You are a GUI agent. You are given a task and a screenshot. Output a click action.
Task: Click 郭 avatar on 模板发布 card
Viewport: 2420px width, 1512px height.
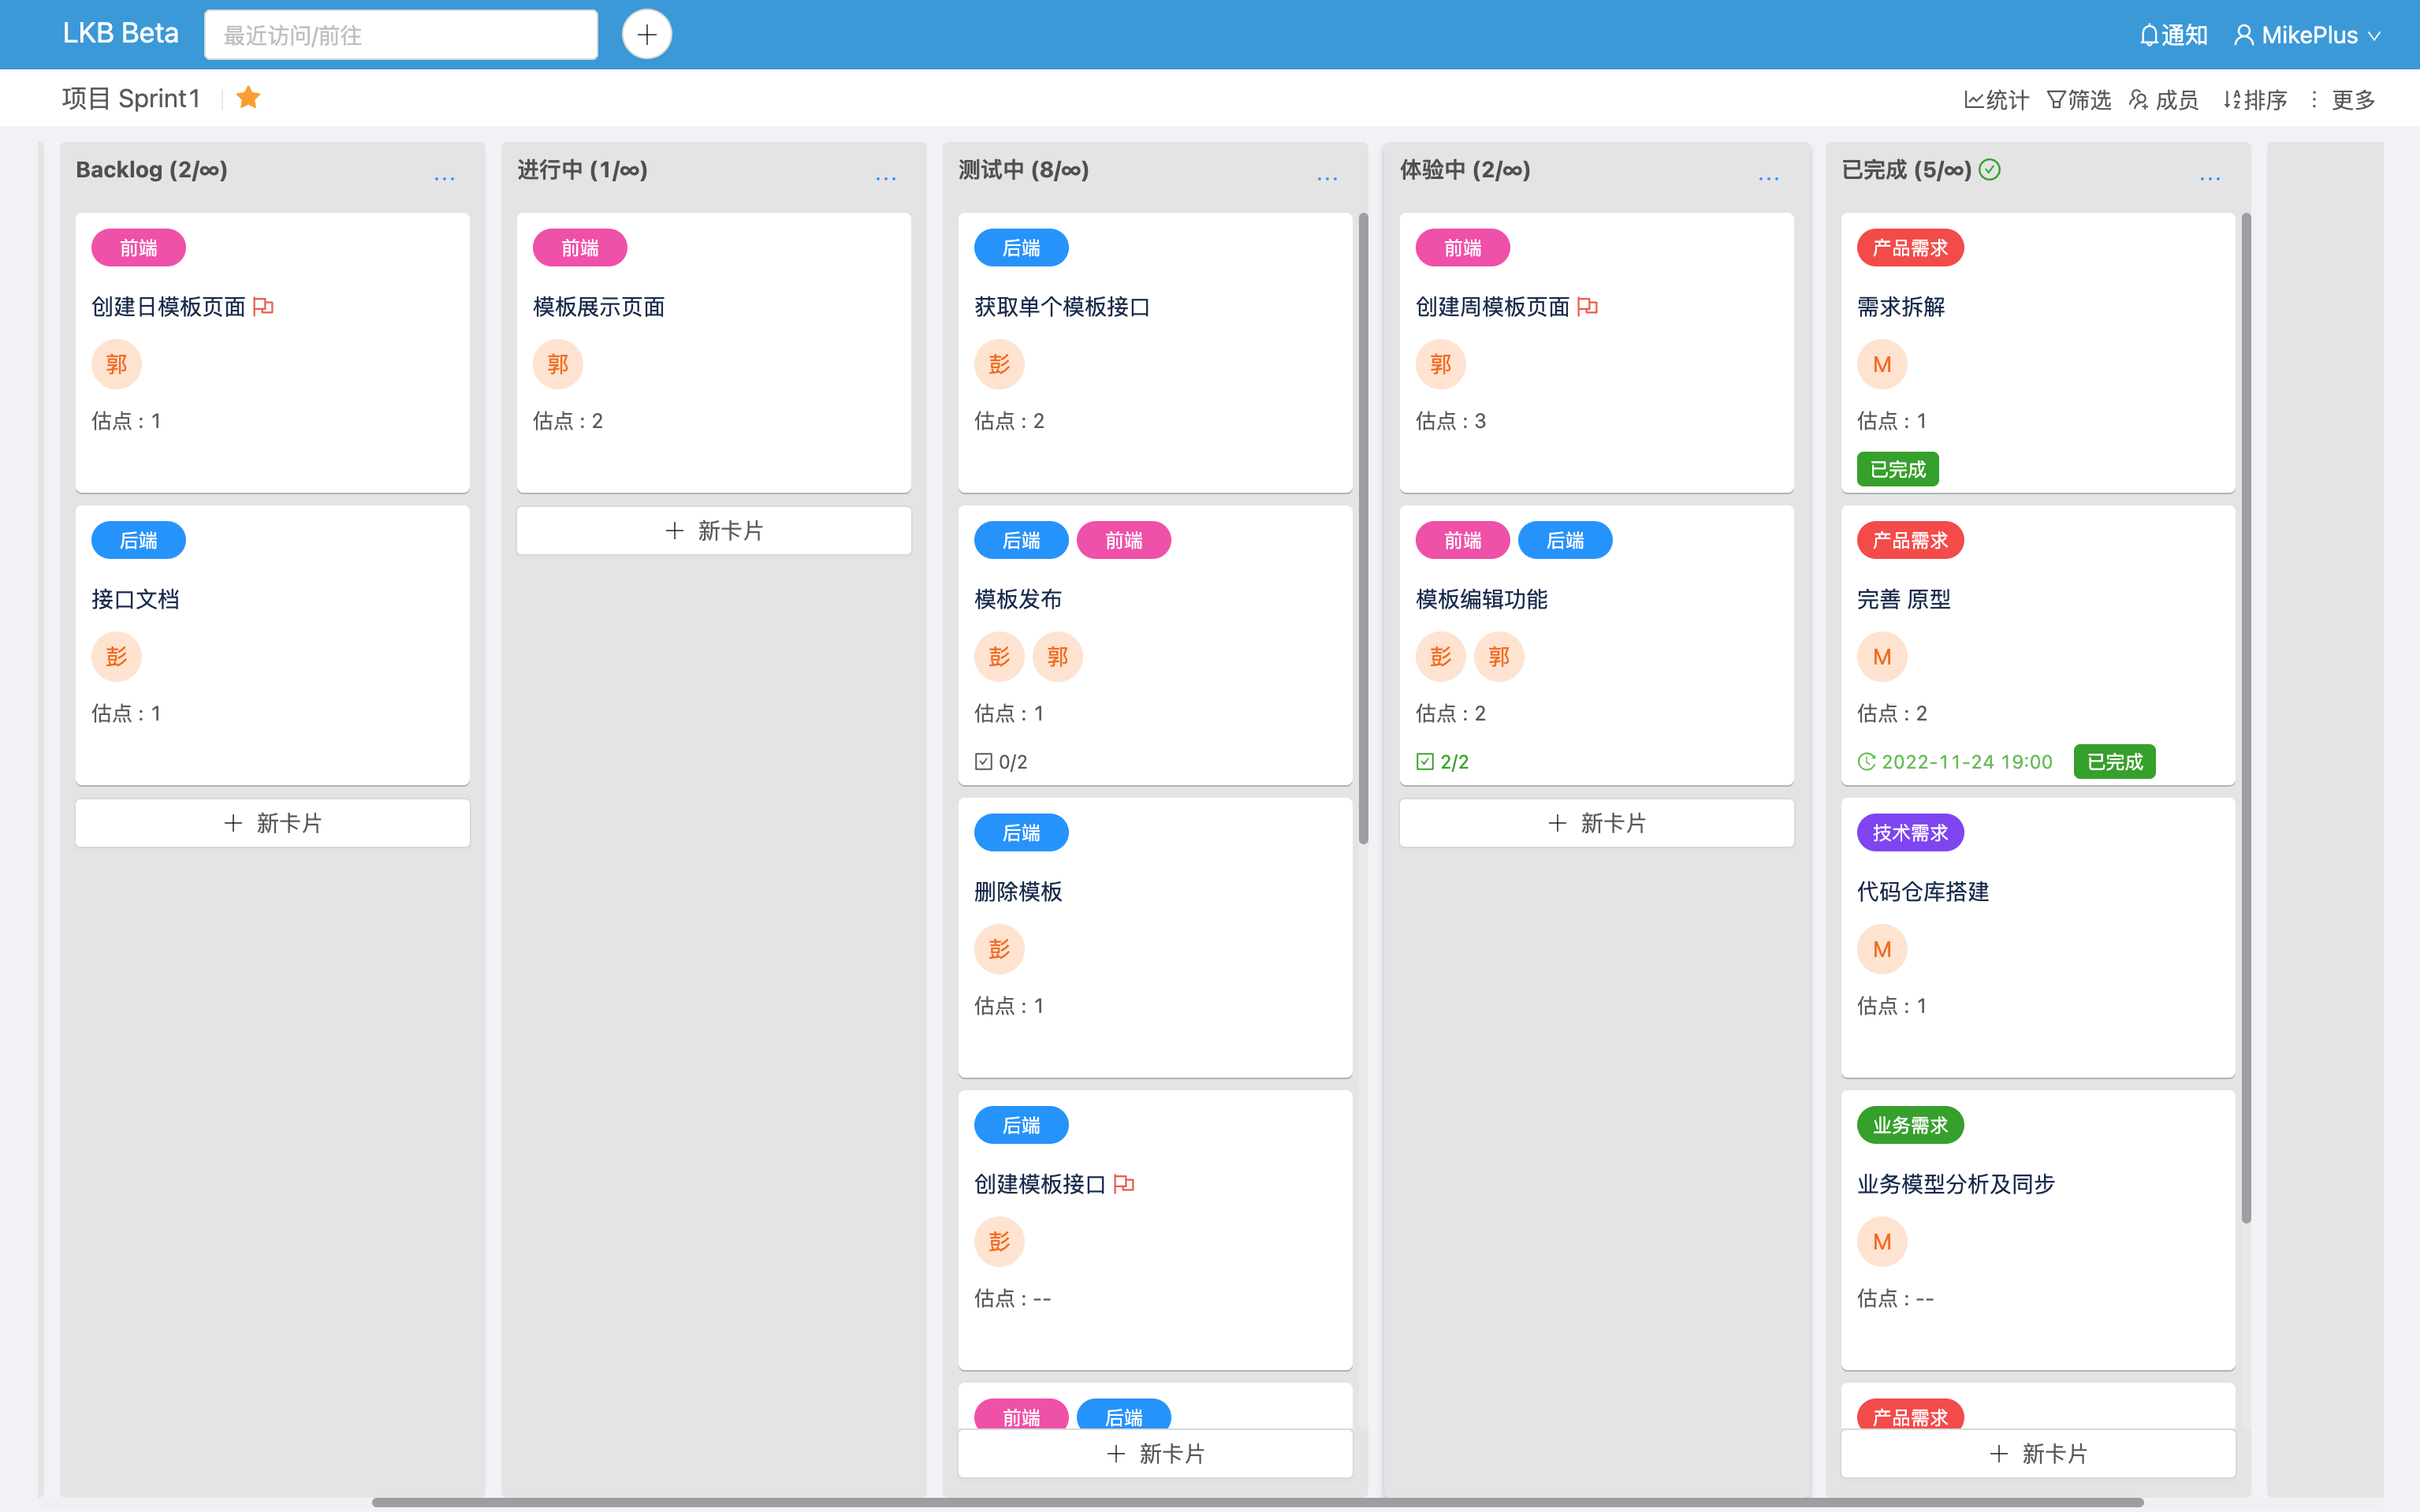[x=1057, y=657]
